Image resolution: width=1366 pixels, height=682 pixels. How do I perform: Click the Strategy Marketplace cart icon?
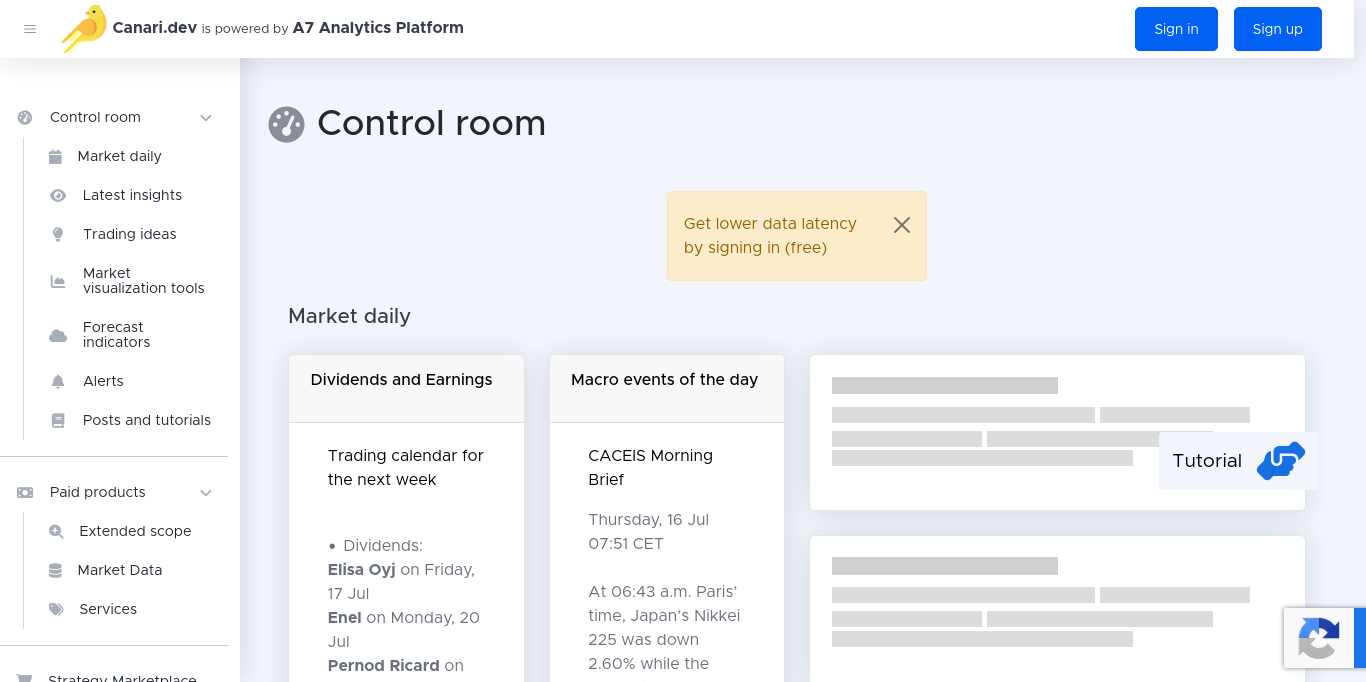coord(25,678)
